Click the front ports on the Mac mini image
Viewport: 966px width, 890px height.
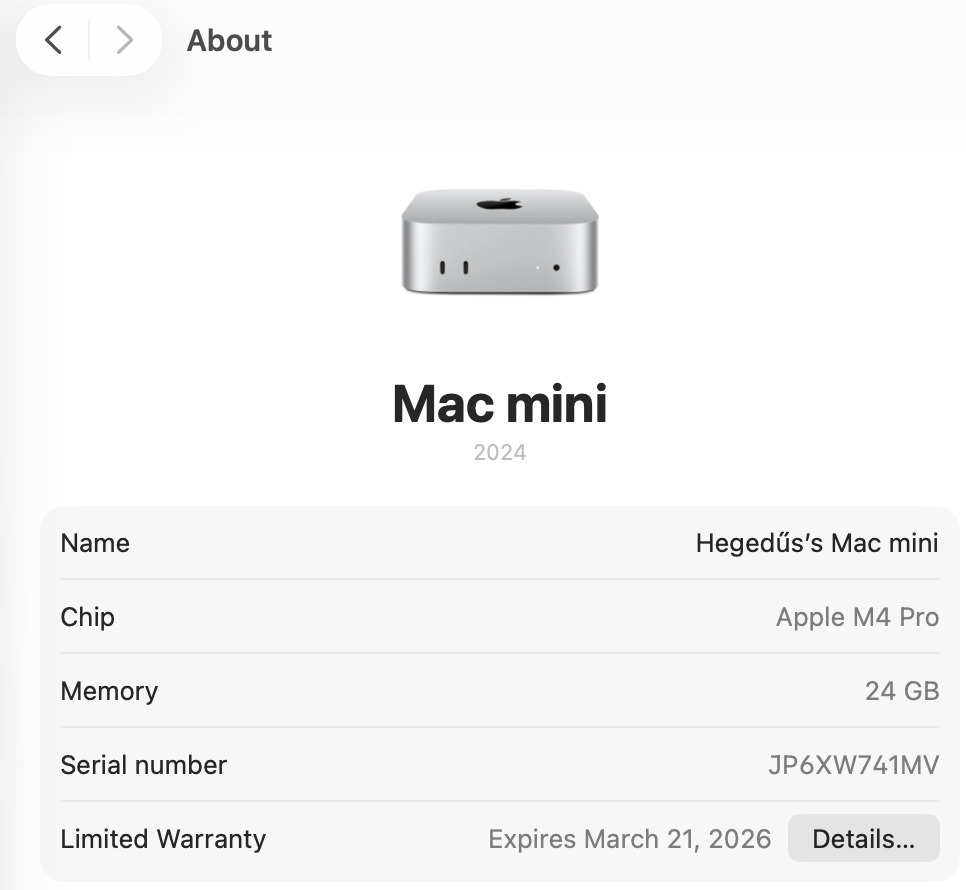(453, 268)
